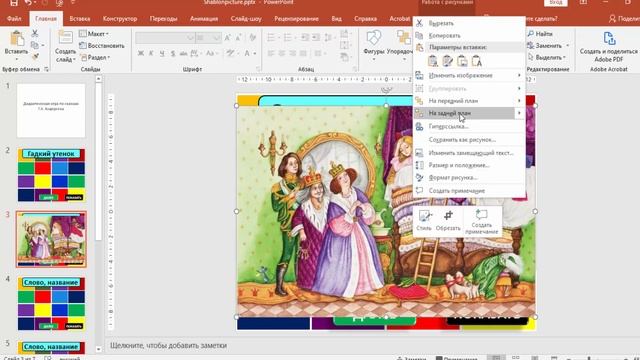Click the Поделиться share button
The width and height of the screenshot is (640, 360).
[624, 19]
